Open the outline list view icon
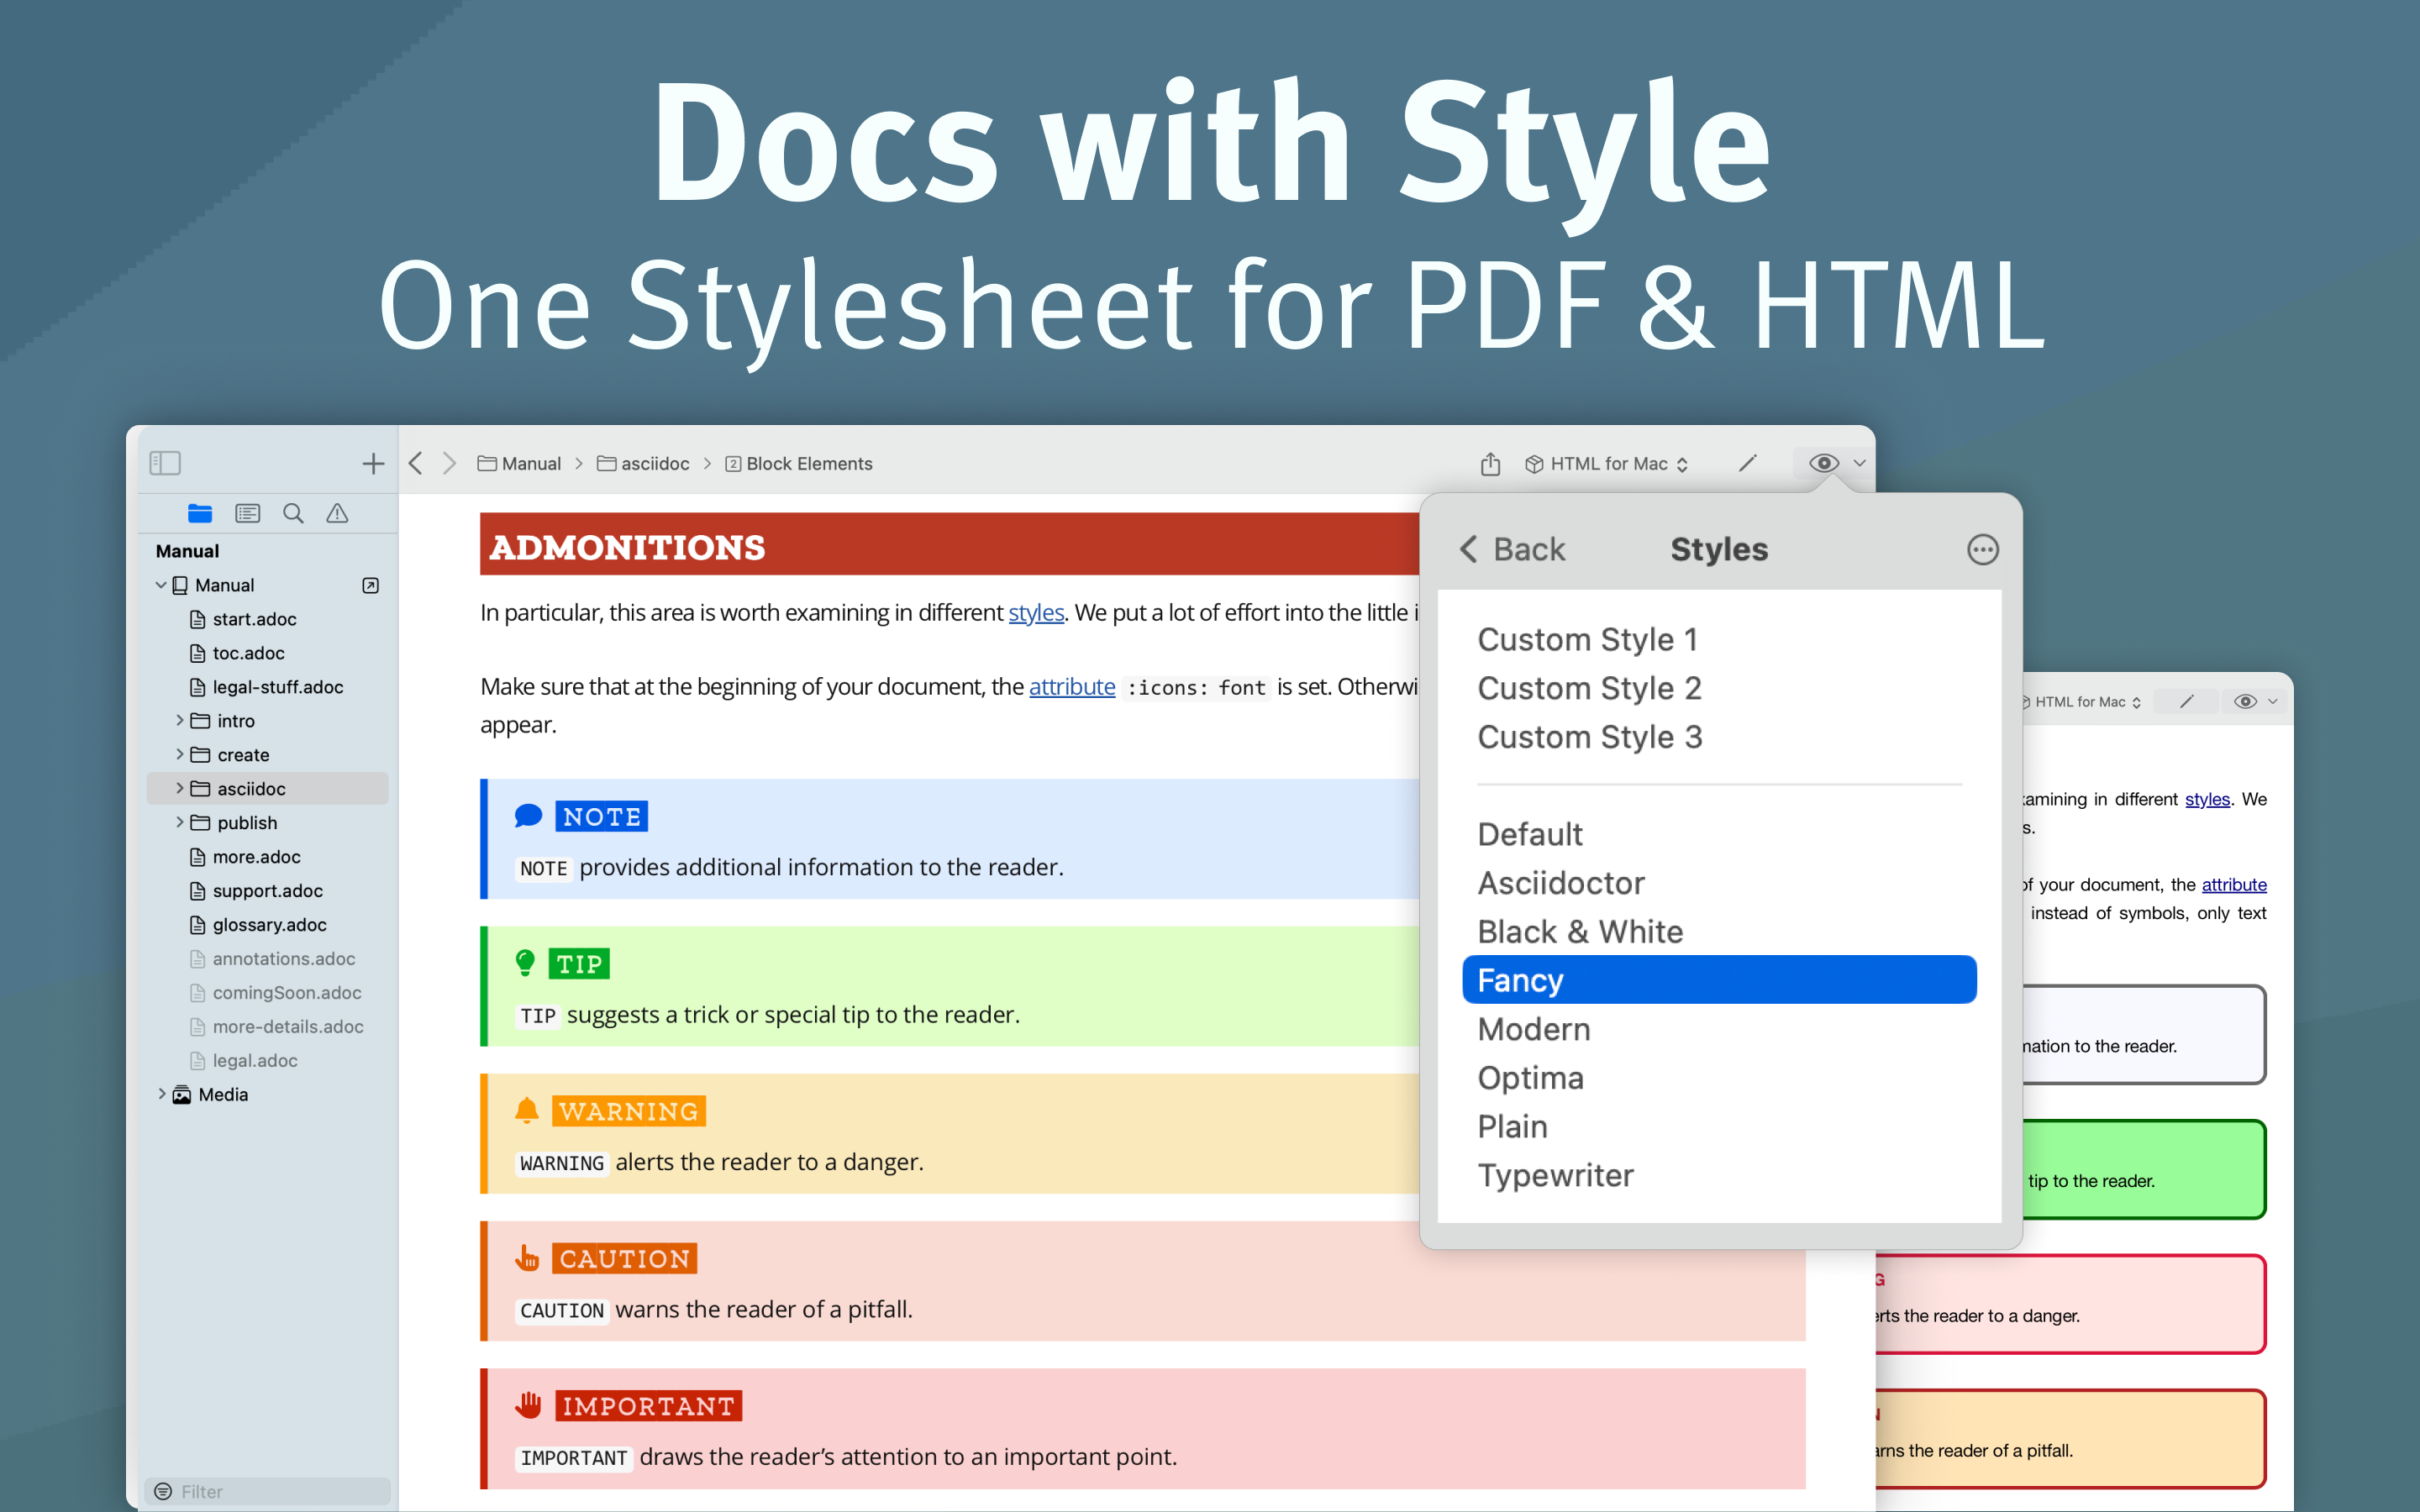This screenshot has height=1512, width=2420. [247, 513]
